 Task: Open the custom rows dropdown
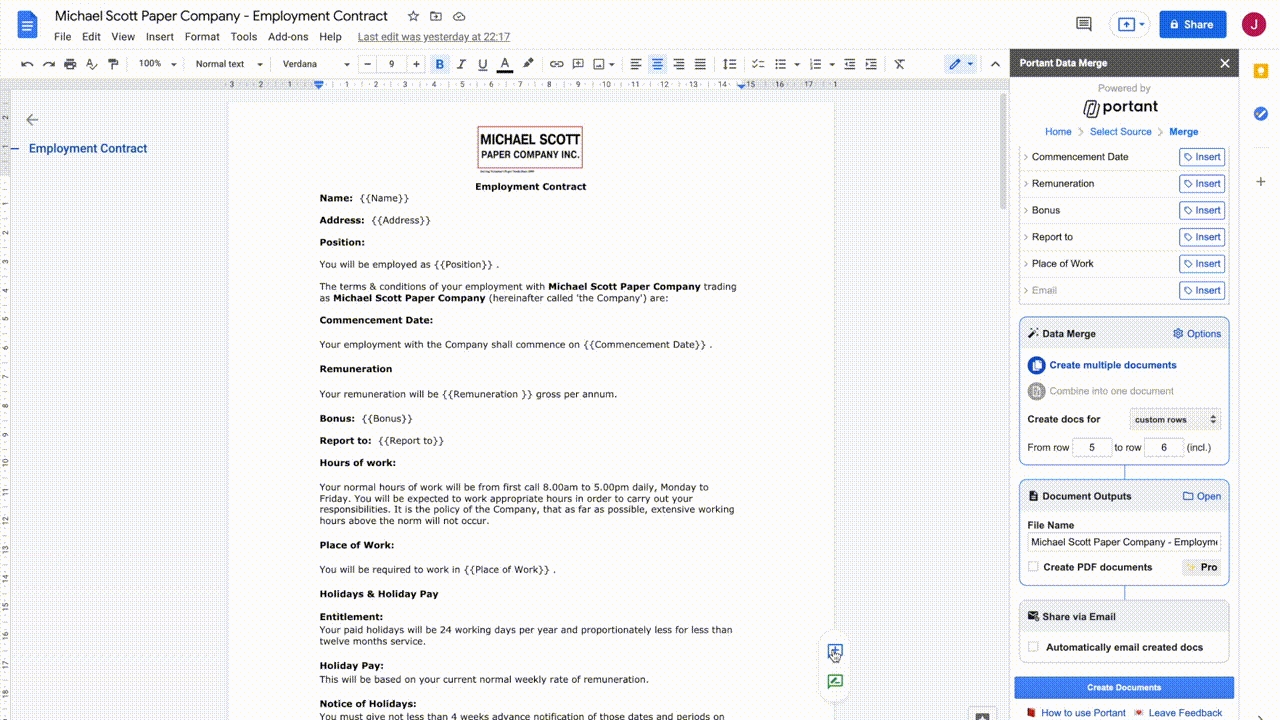click(x=1175, y=420)
